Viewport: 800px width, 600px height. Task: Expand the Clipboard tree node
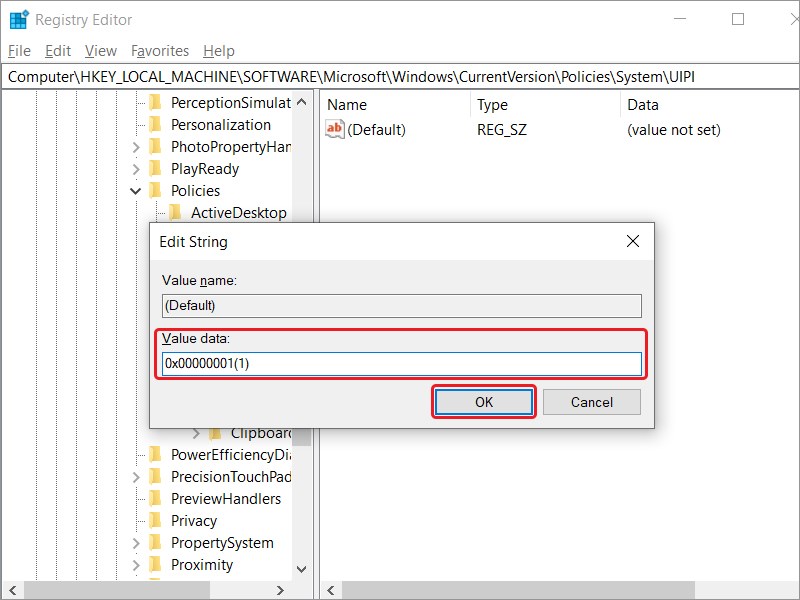196,434
